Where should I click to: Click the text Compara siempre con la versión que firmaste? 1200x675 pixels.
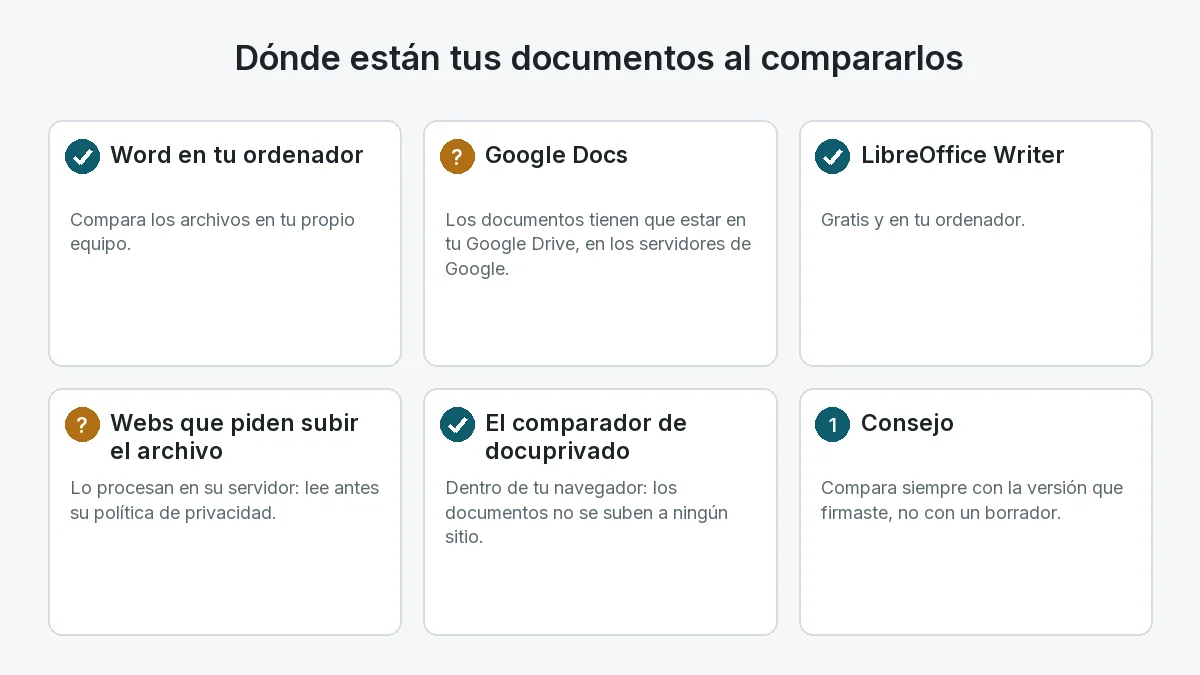971,500
